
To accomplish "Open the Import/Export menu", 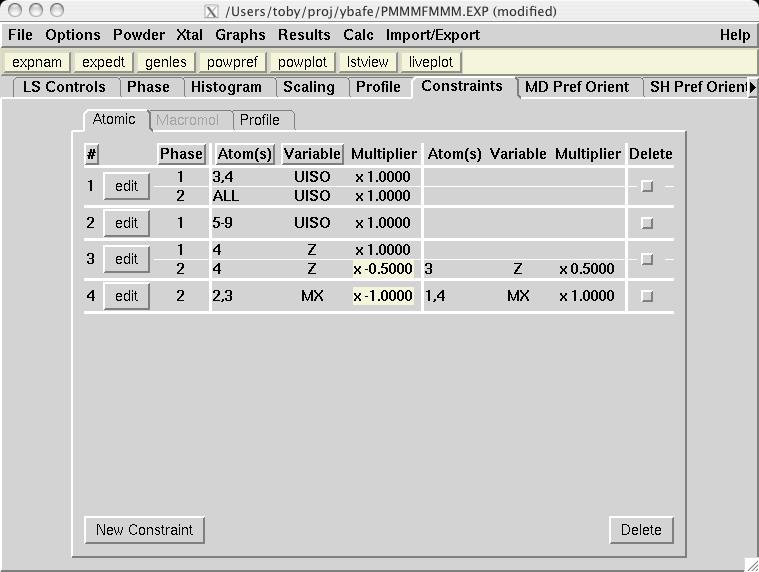I will [x=433, y=35].
